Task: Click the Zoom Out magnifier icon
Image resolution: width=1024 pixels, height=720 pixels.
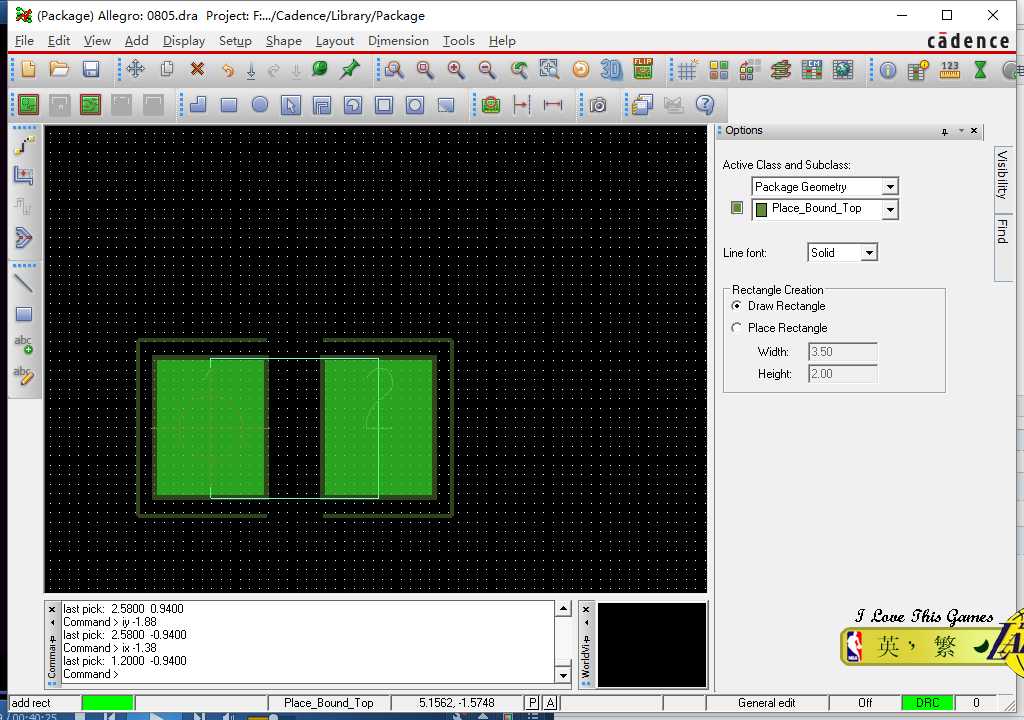Action: (x=487, y=69)
